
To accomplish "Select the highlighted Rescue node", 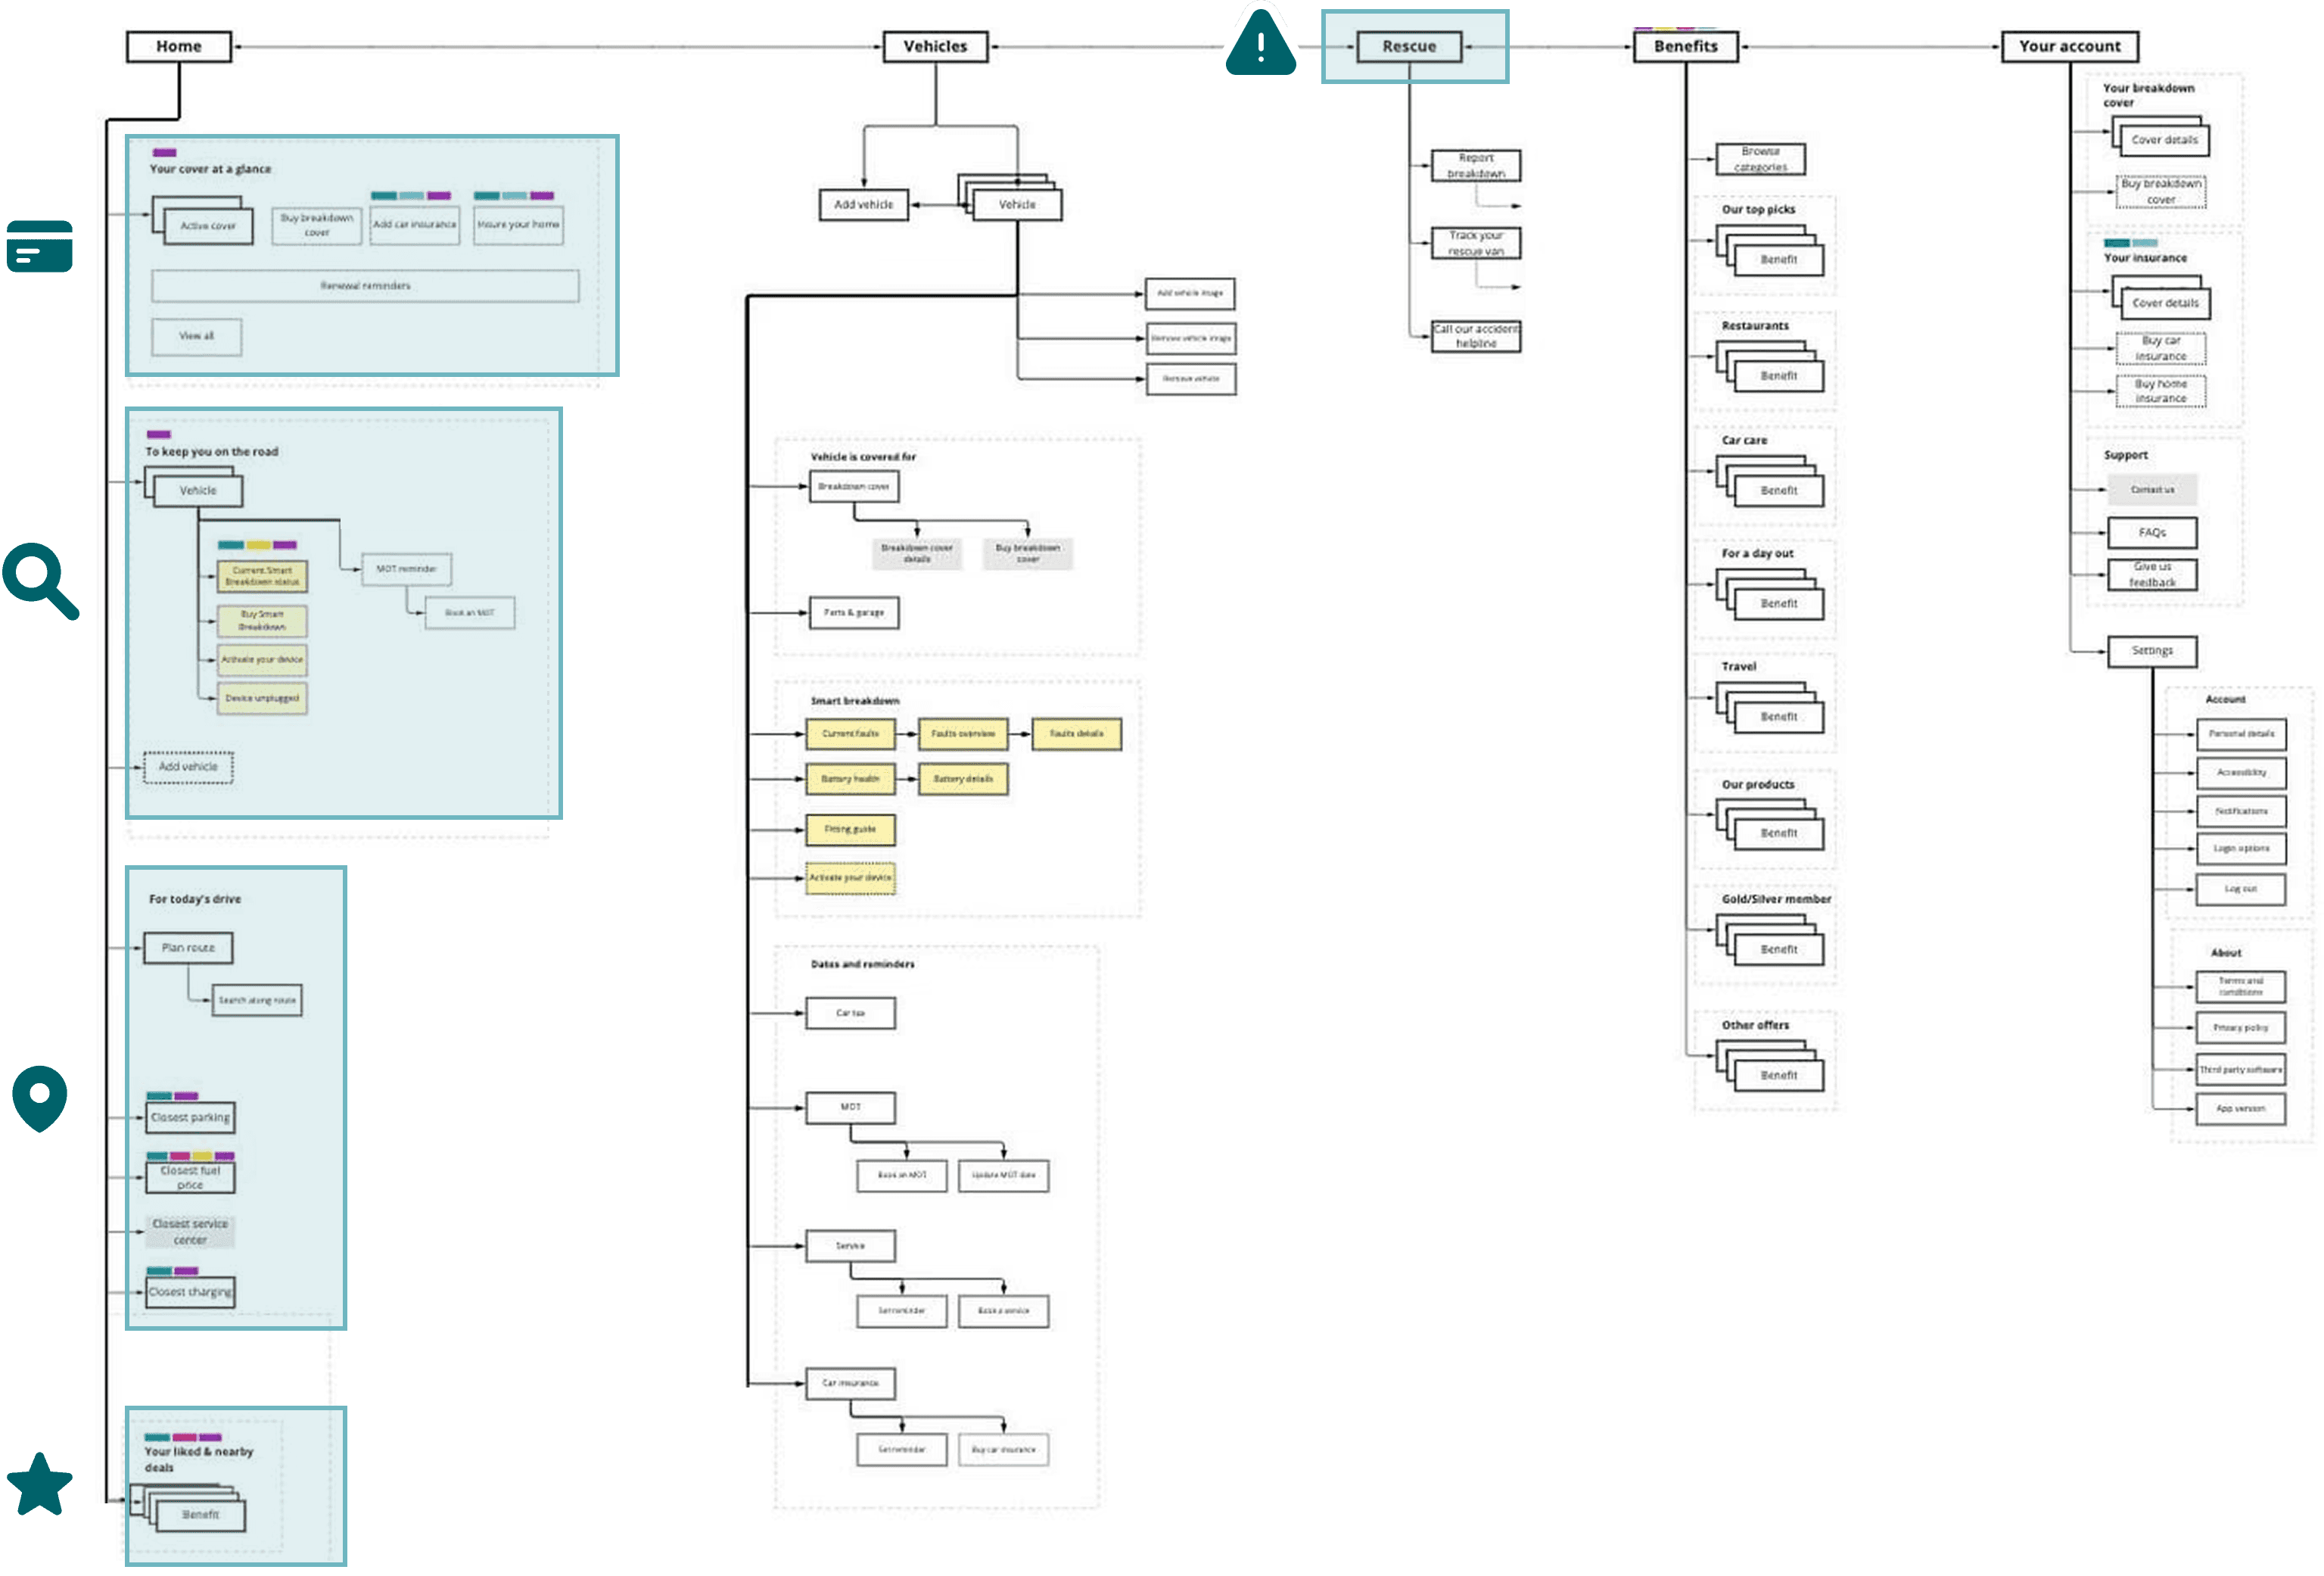I will [1410, 46].
